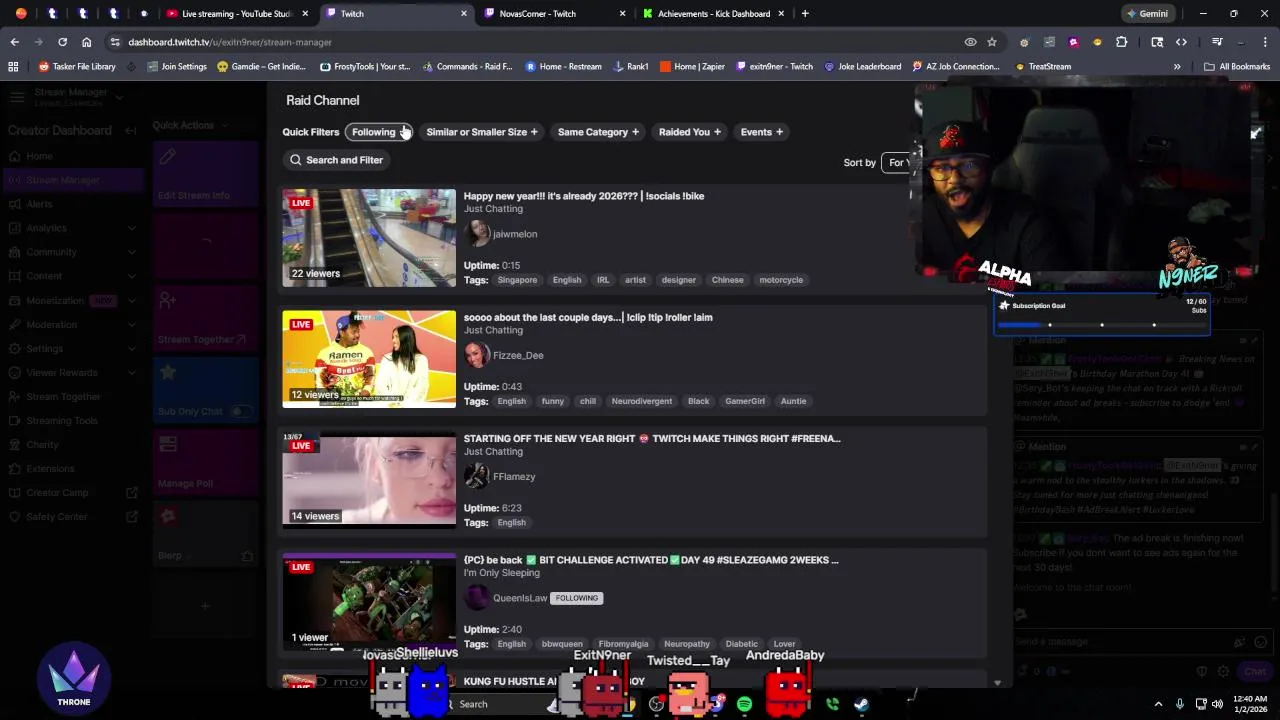Image resolution: width=1280 pixels, height=720 pixels.
Task: Open the Home - Restream bookmark
Action: [x=563, y=66]
